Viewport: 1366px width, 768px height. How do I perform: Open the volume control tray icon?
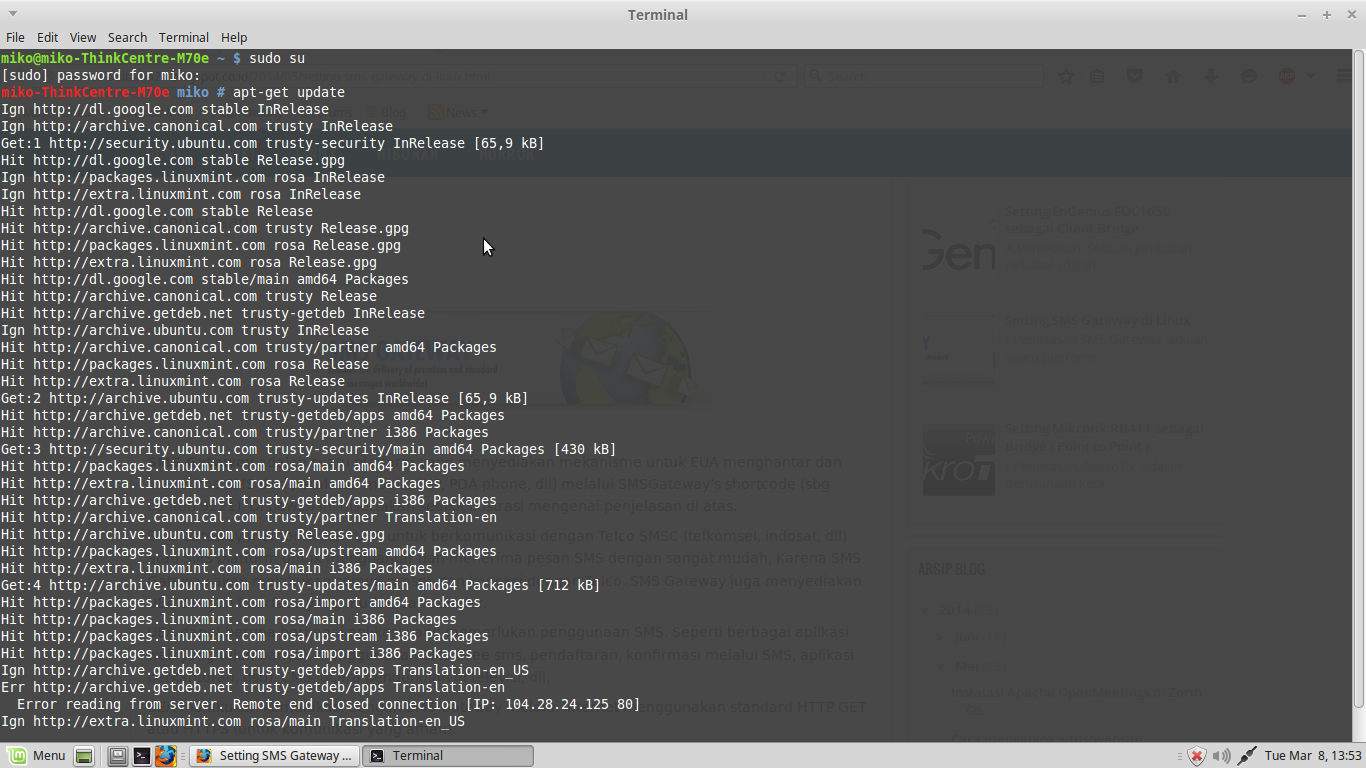(1222, 756)
